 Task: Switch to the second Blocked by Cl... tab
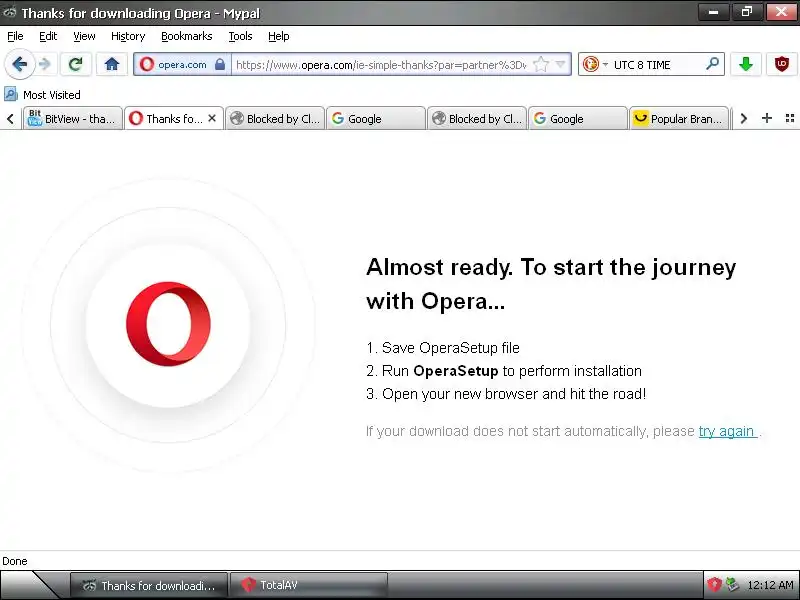coord(477,118)
